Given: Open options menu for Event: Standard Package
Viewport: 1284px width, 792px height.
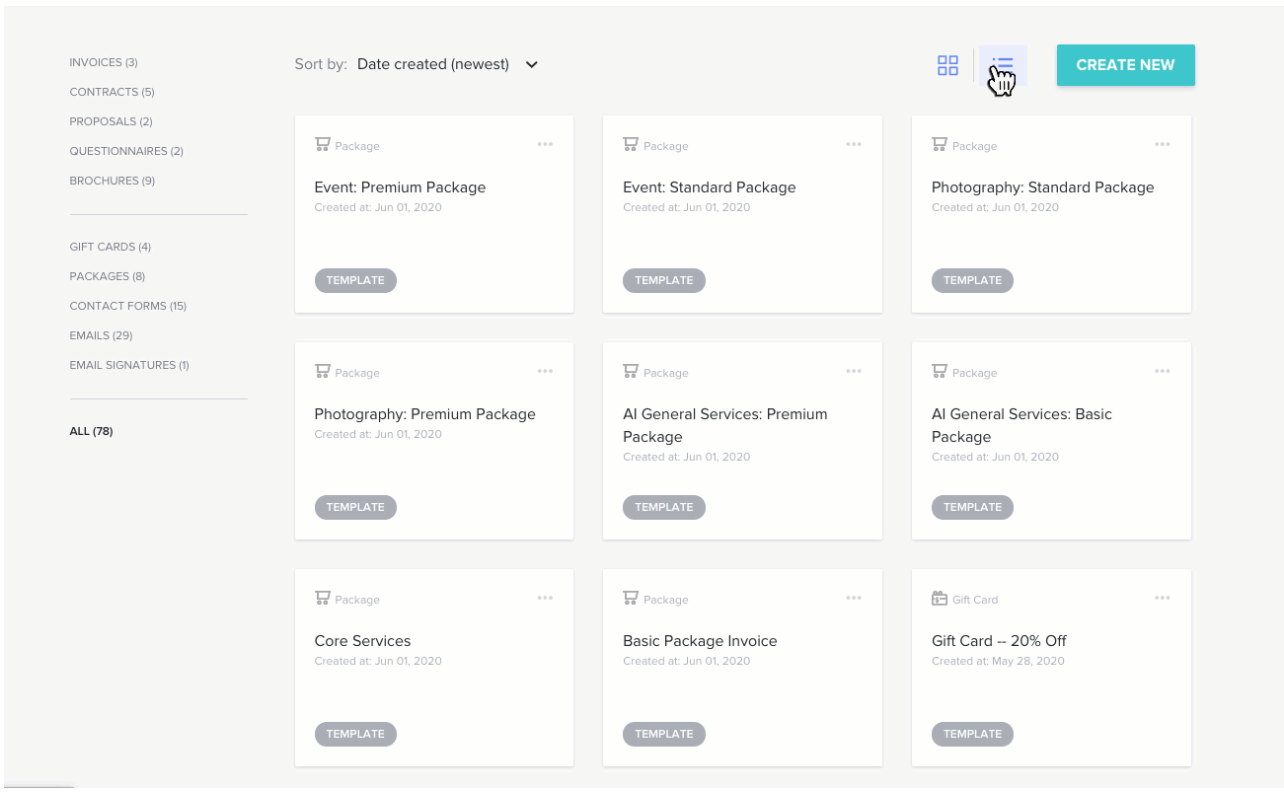Looking at the screenshot, I should tap(853, 144).
